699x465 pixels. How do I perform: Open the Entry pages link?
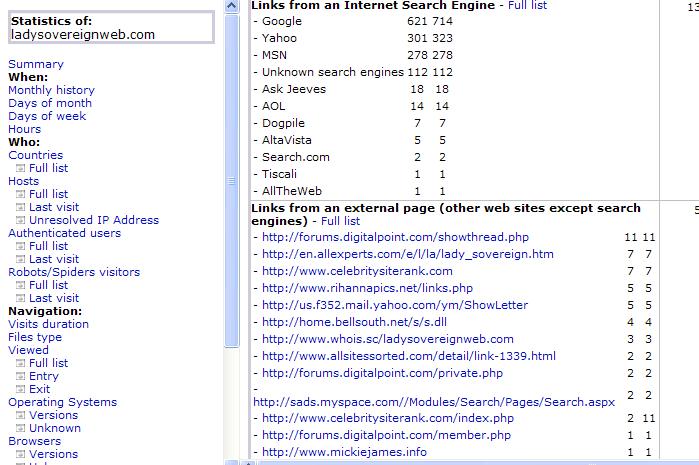[x=44, y=376]
